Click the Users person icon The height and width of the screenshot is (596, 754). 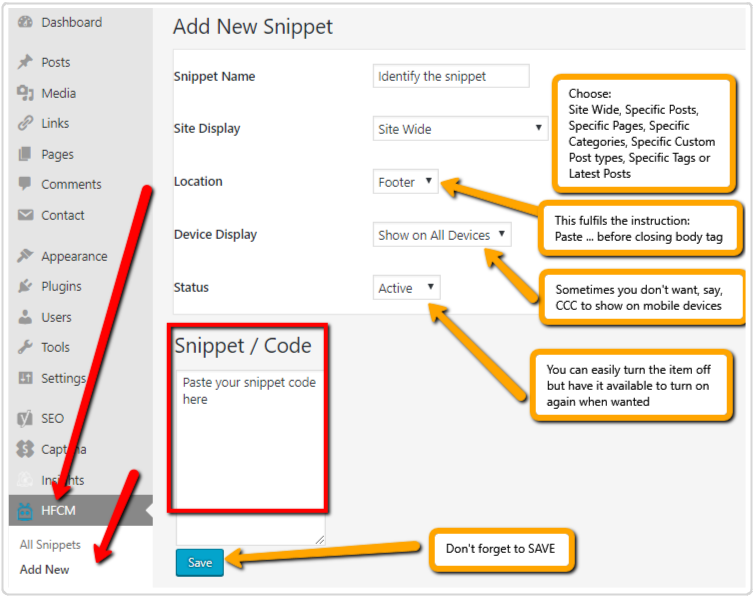click(25, 317)
